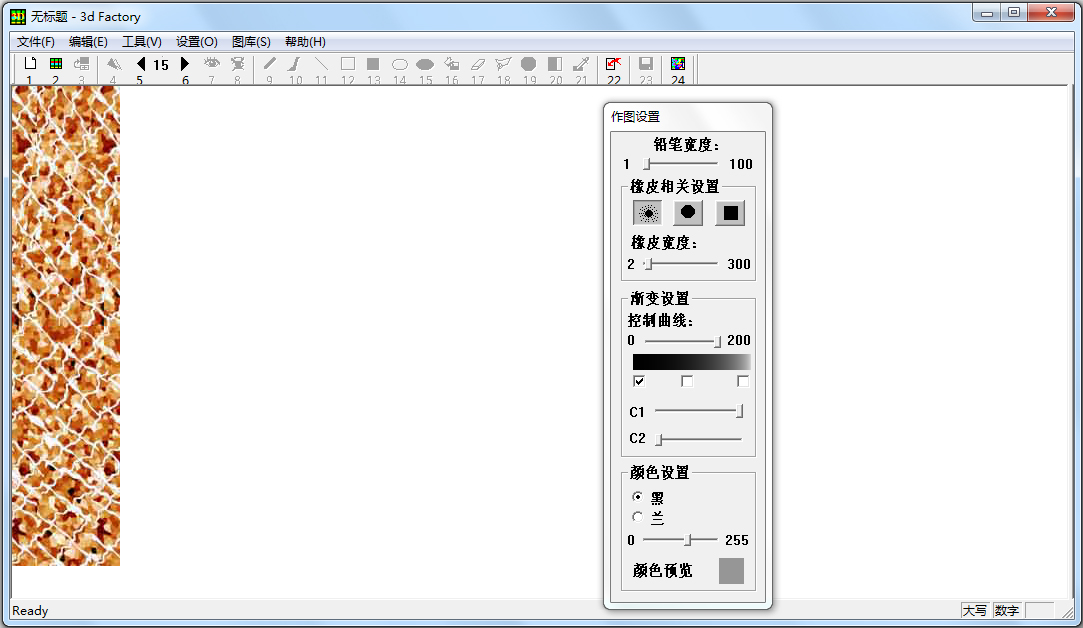Click the C1 slider handle
1083x628 pixels.
[740, 412]
